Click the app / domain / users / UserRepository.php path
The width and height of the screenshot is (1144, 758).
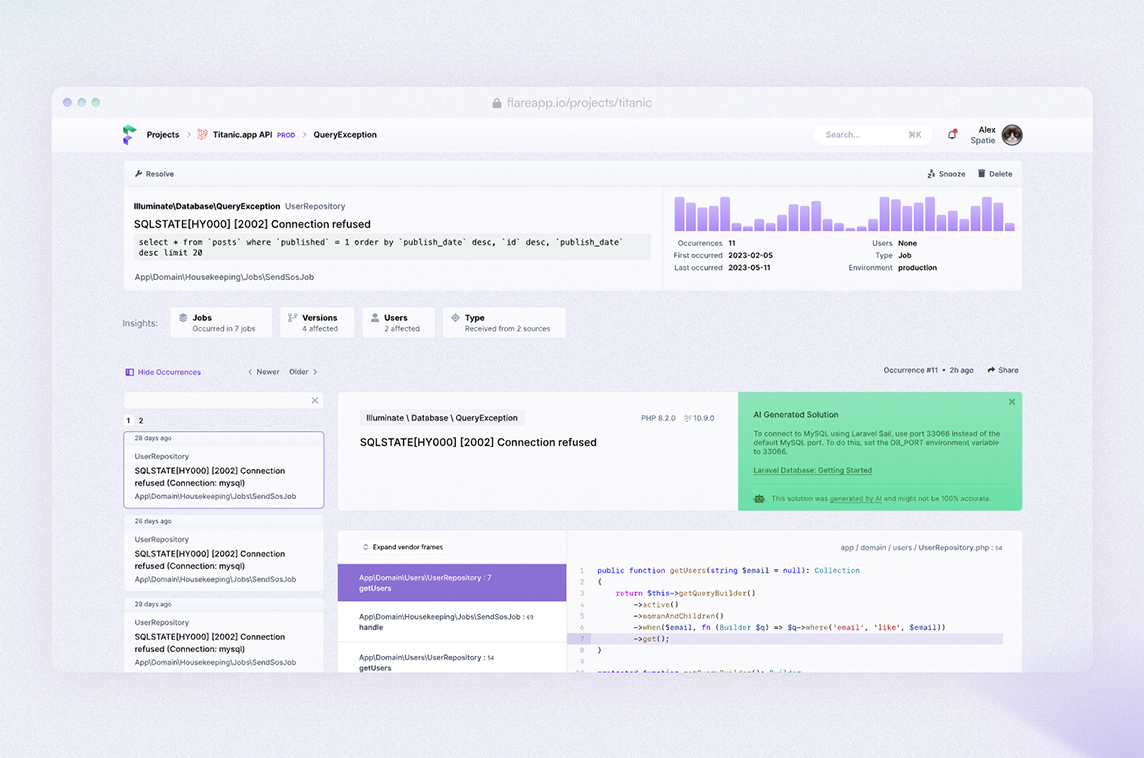click(x=921, y=548)
